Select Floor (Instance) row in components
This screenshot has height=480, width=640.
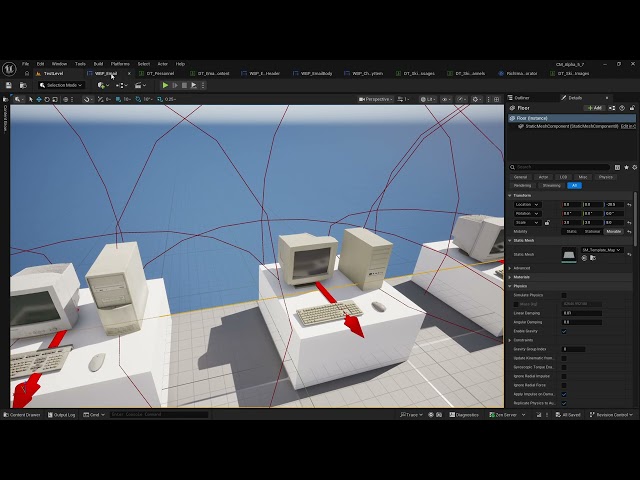click(x=571, y=118)
